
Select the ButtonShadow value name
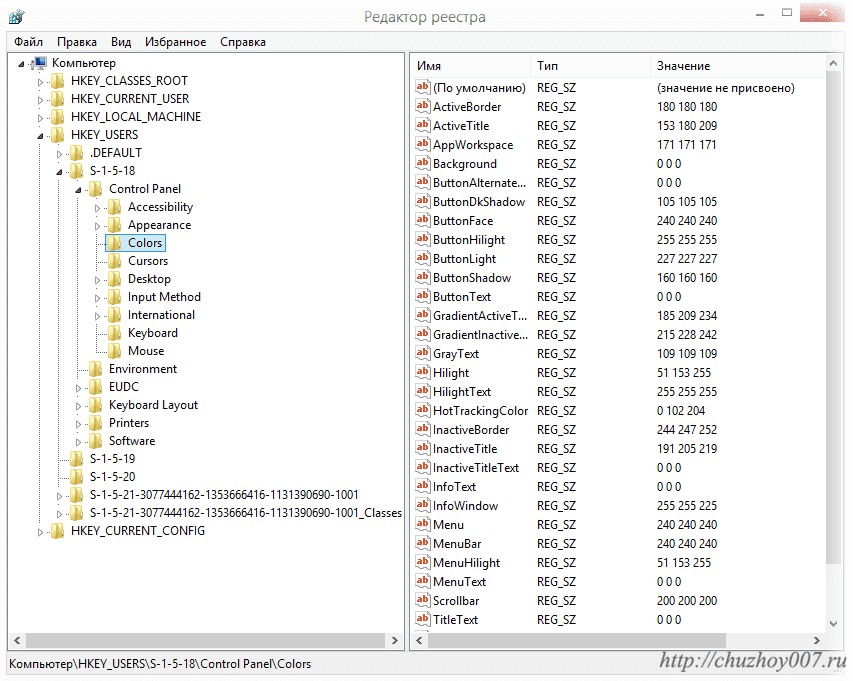[472, 277]
